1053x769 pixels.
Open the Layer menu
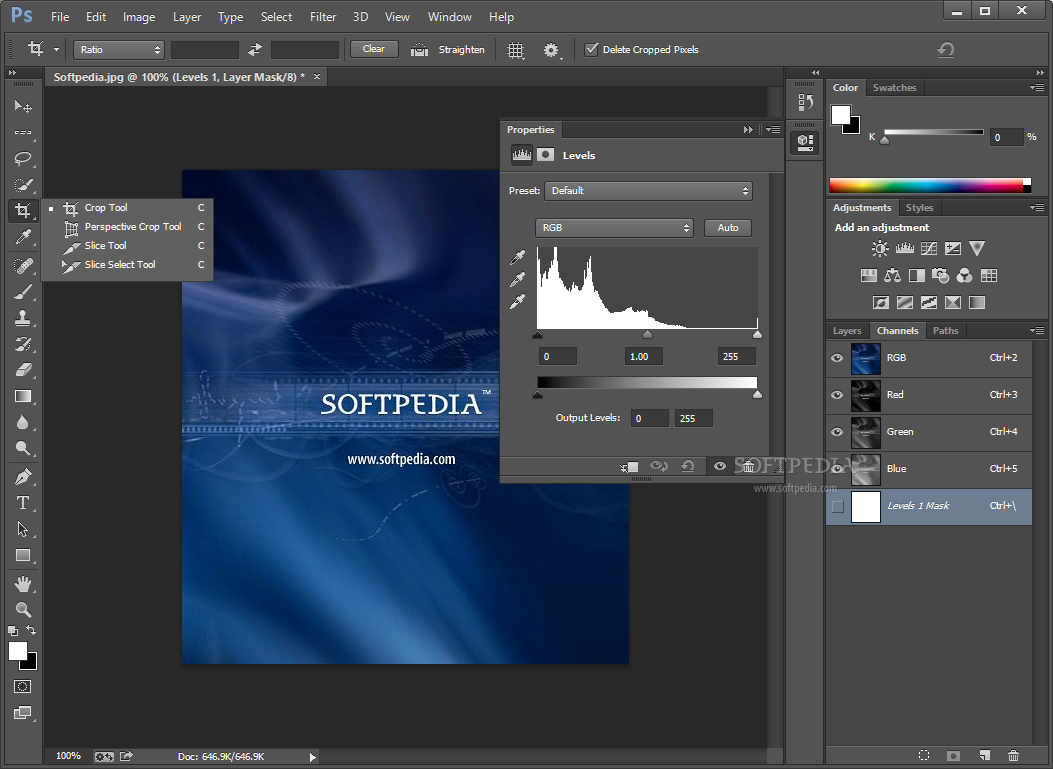pos(187,17)
